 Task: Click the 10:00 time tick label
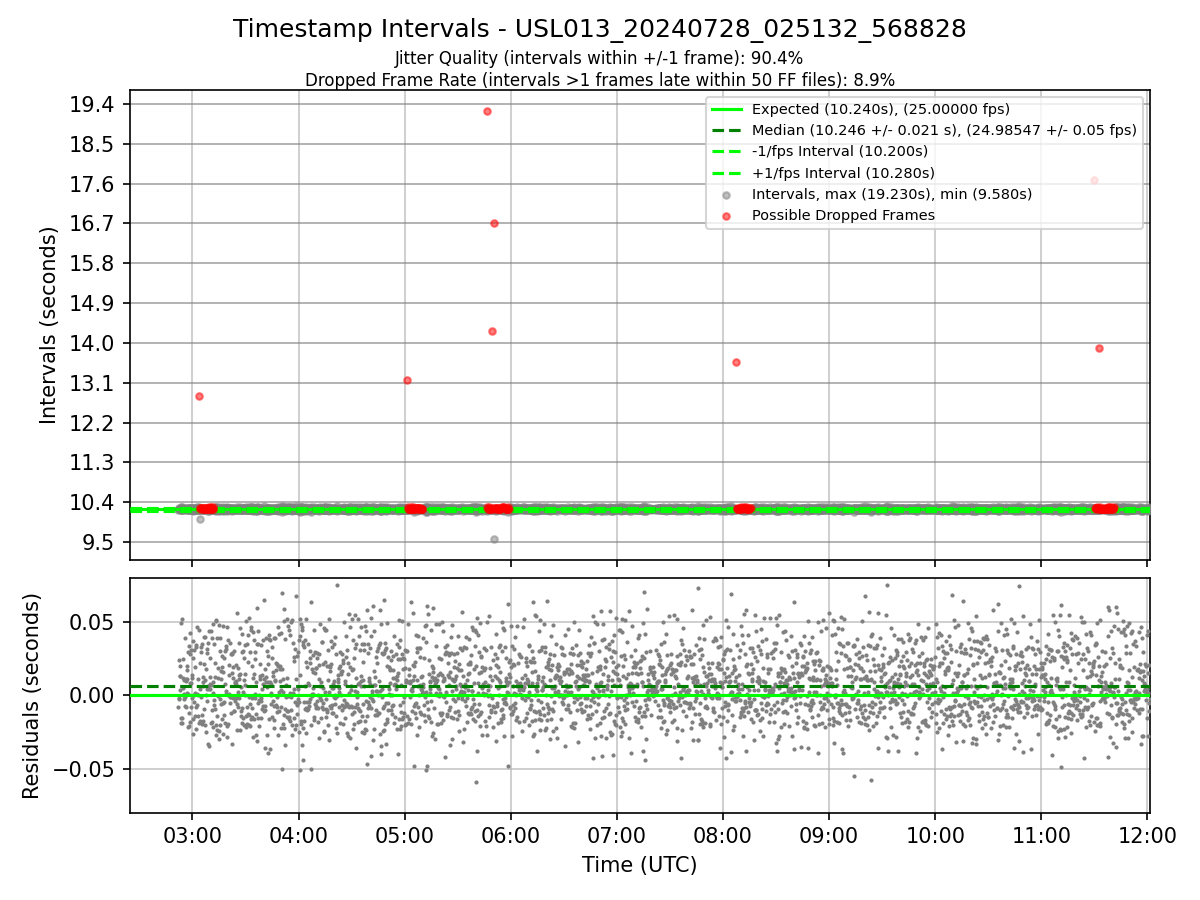point(935,835)
